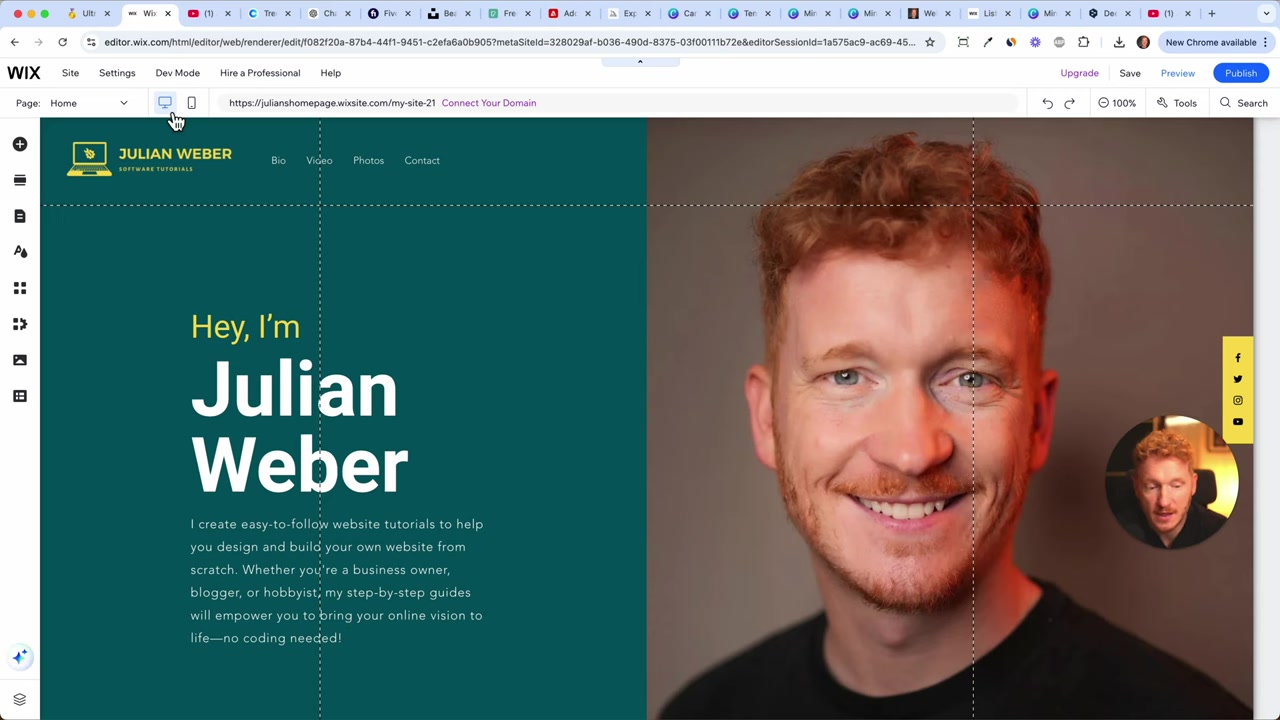Click the browser address bar
This screenshot has width=1280, height=720.
pyautogui.click(x=508, y=42)
